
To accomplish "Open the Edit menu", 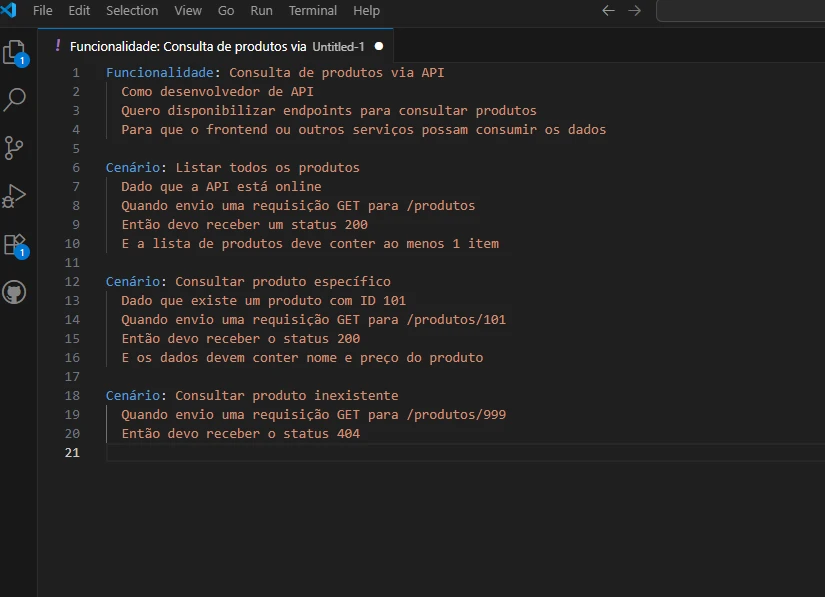I will [x=79, y=11].
